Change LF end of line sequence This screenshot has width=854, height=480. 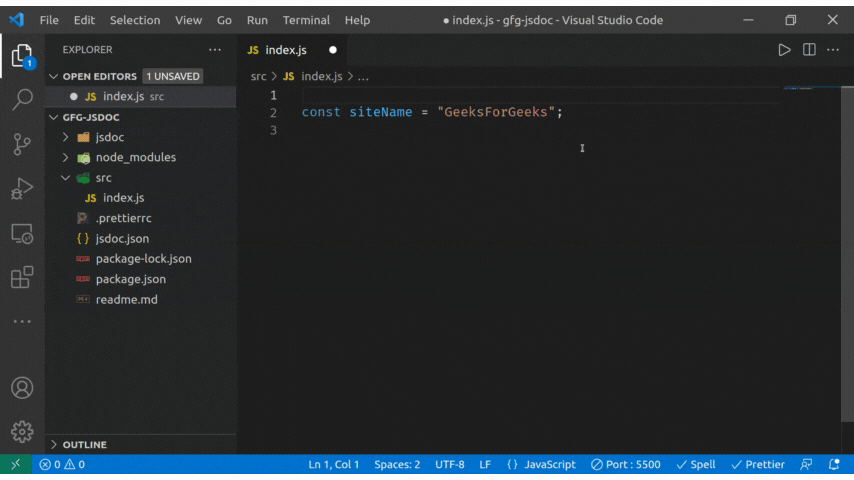point(485,464)
